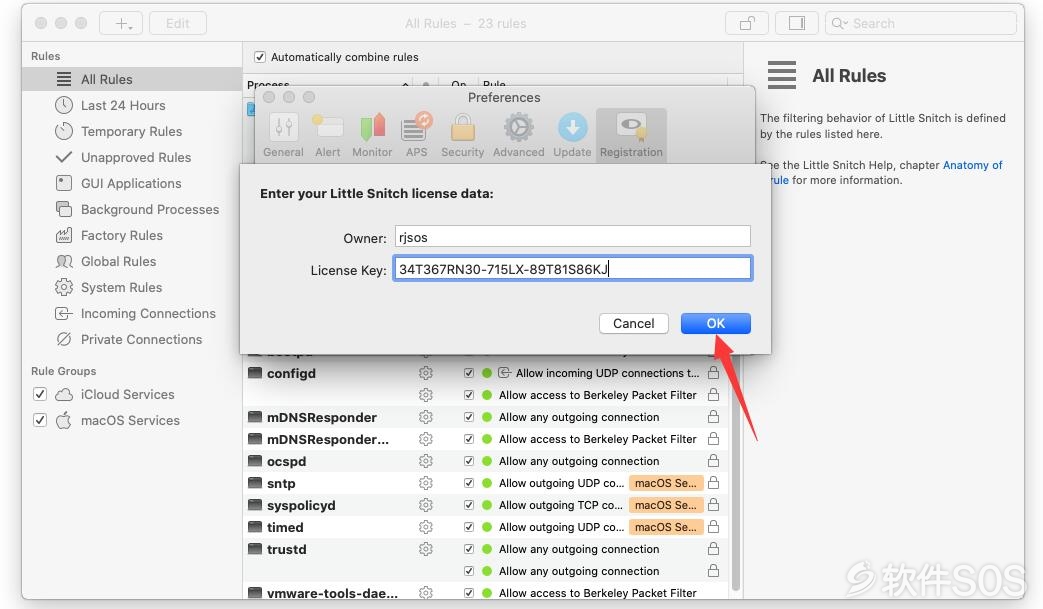Click the ocspd gear settings icon
This screenshot has height=609, width=1043.
click(426, 461)
